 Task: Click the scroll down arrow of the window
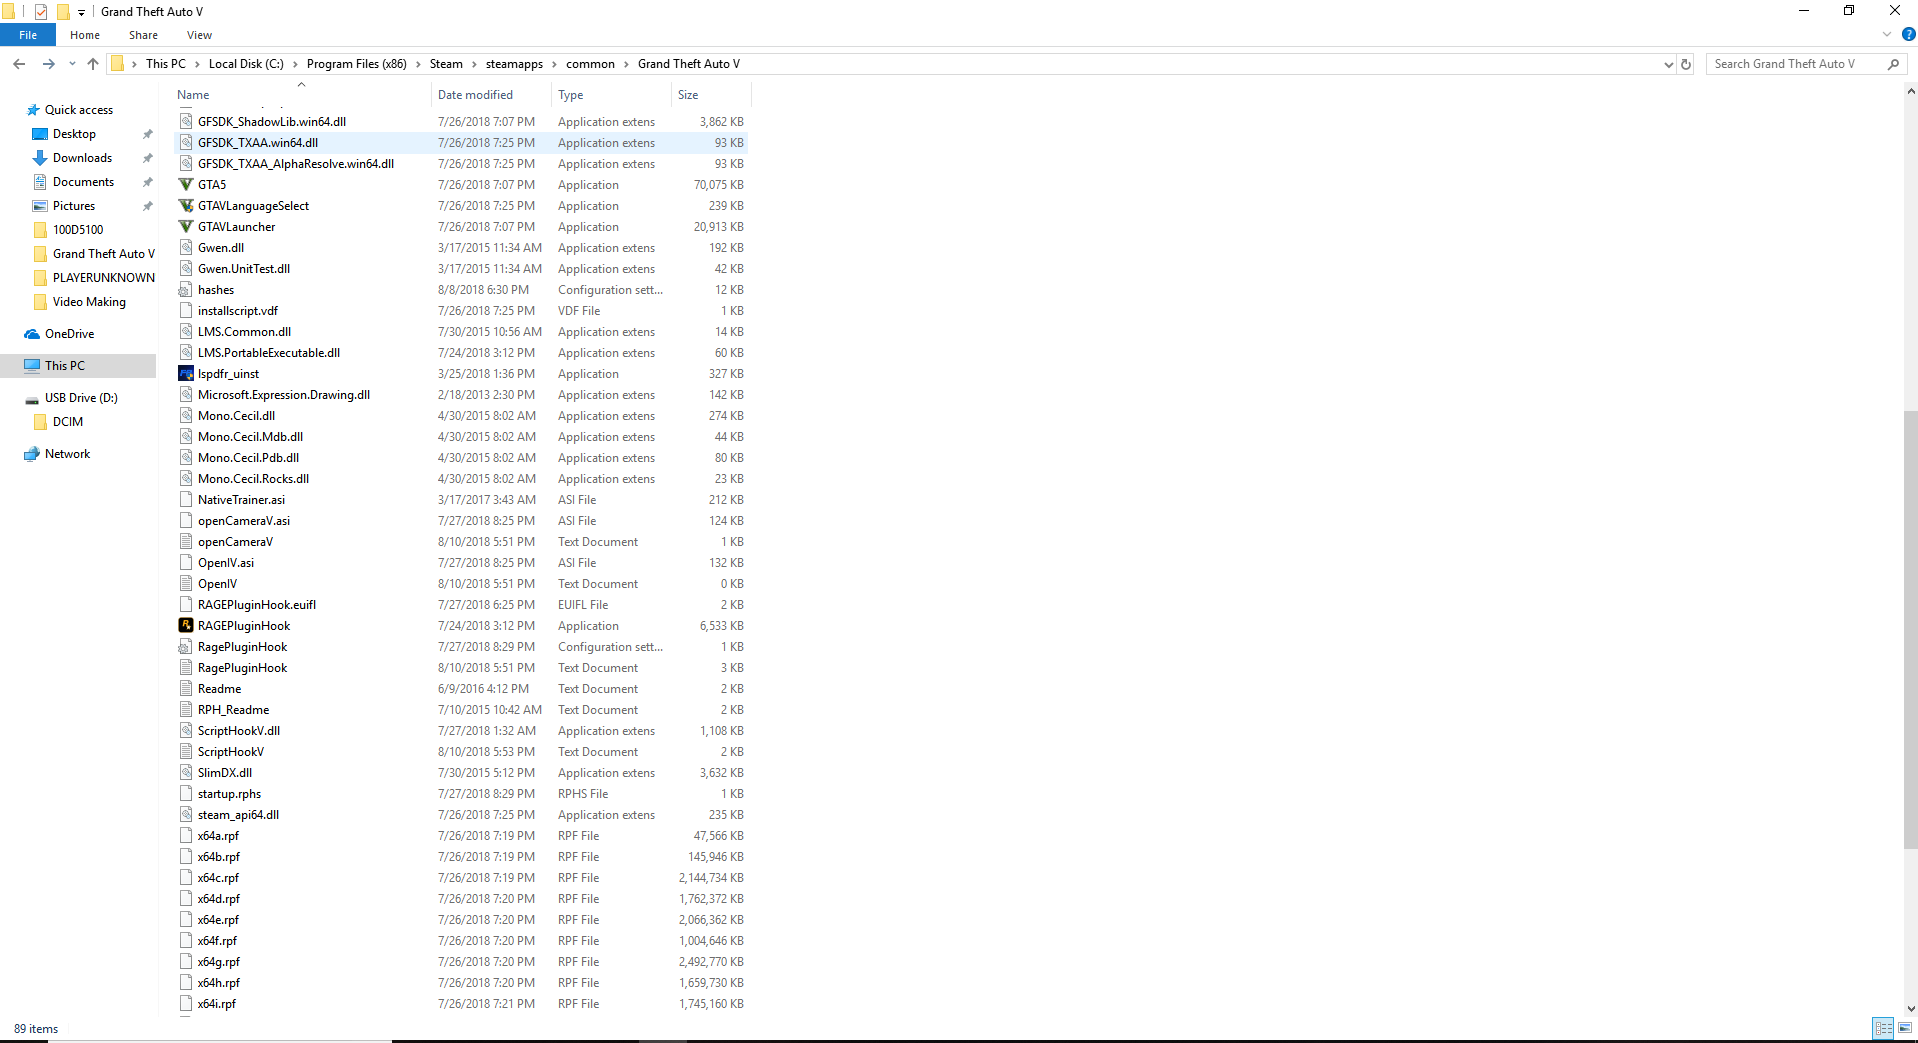(1910, 1009)
